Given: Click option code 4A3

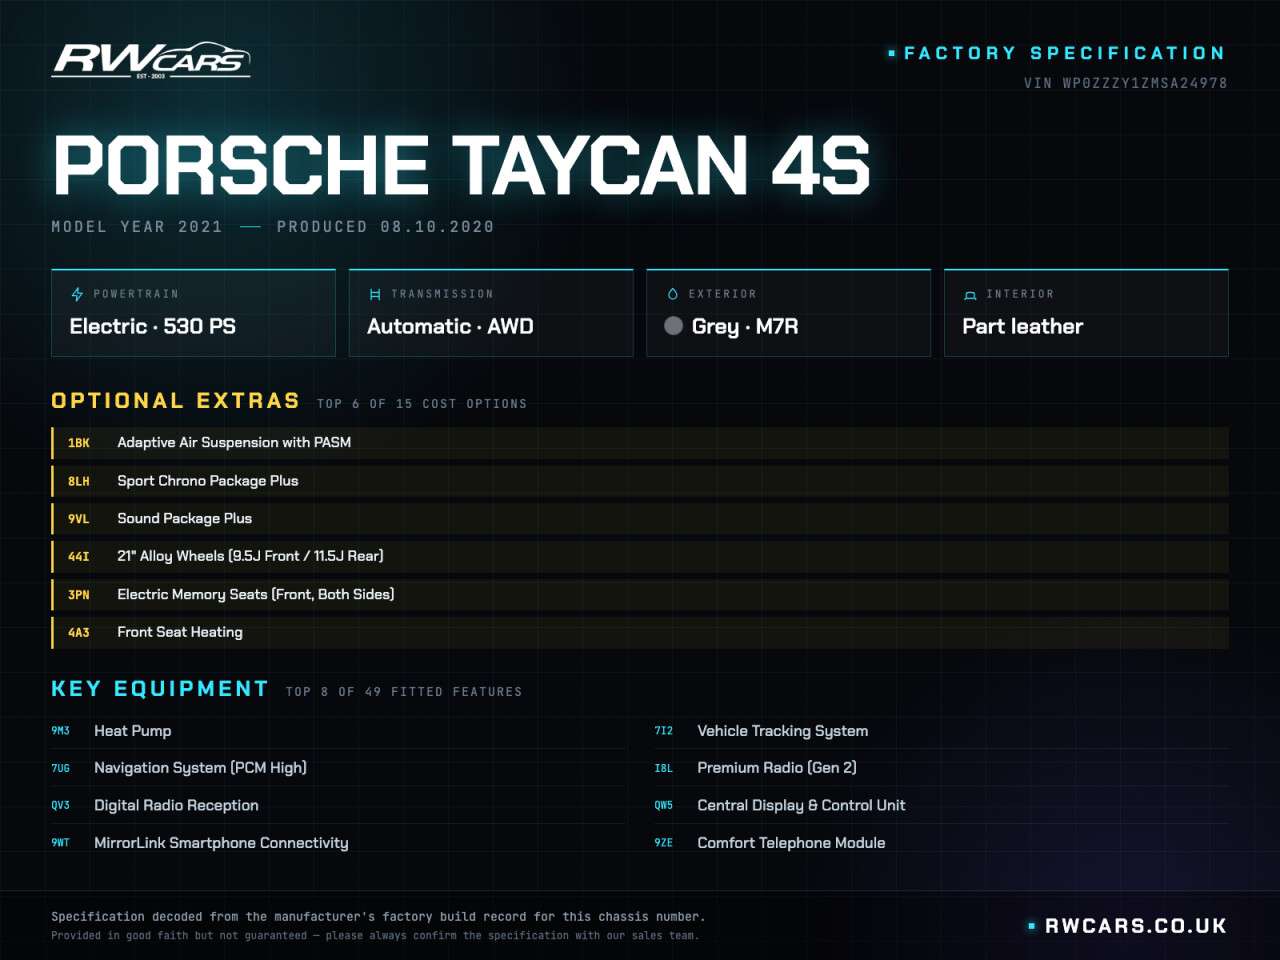Looking at the screenshot, I should [x=79, y=633].
